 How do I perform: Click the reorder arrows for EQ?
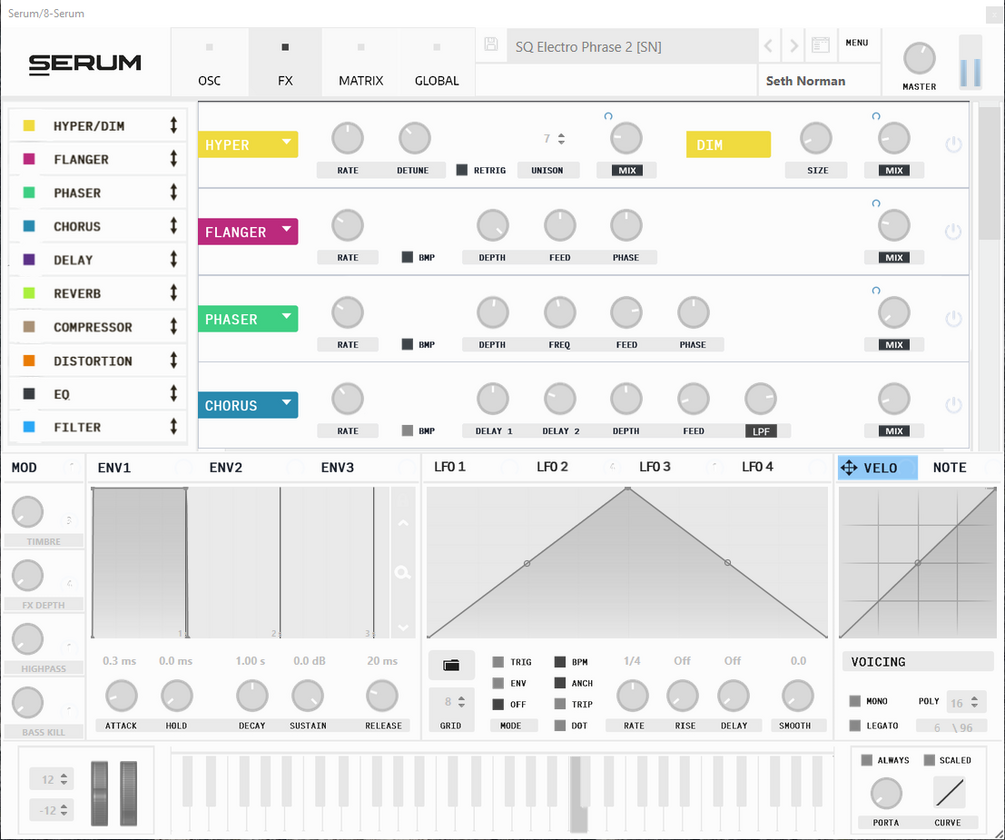click(x=173, y=393)
